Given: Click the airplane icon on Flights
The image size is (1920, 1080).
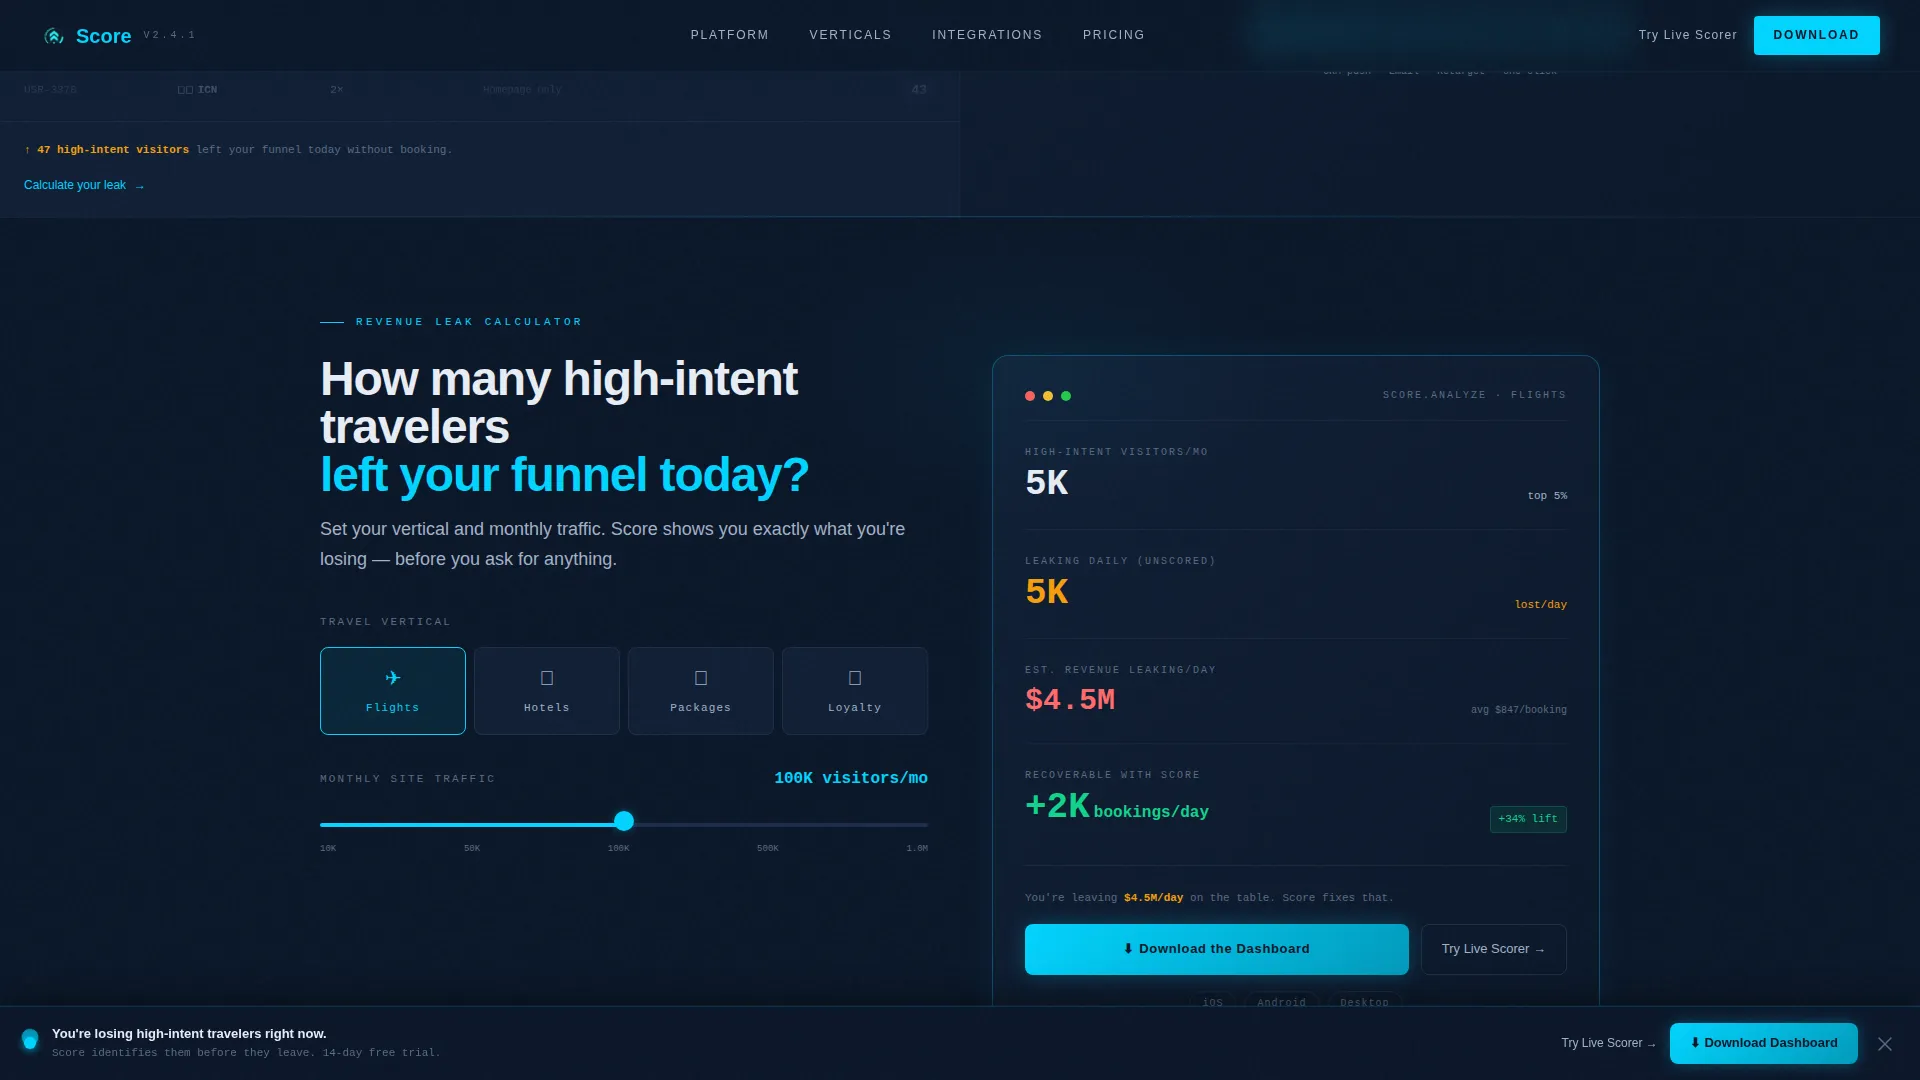Looking at the screenshot, I should [x=393, y=678].
